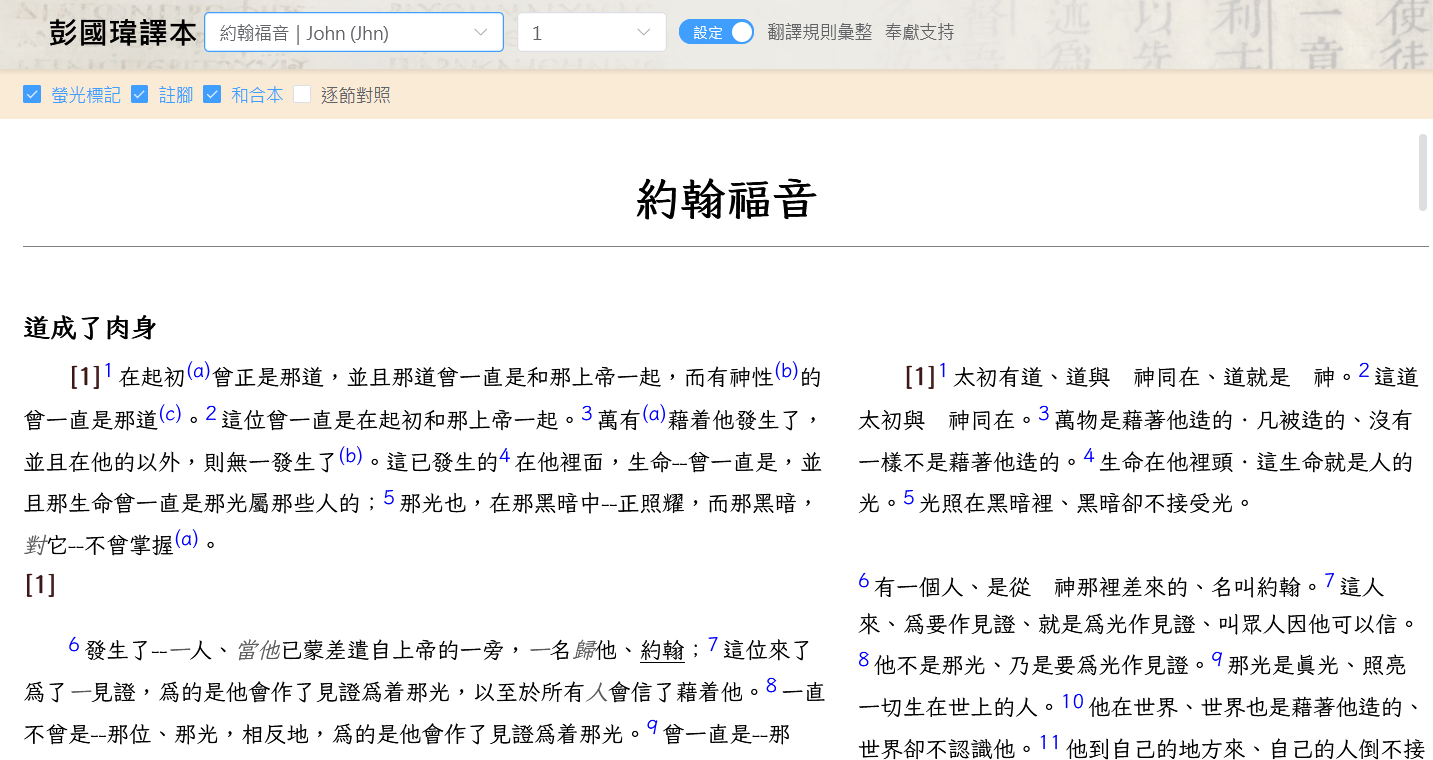Uncheck the 註腳 checkbox
This screenshot has height=760, width=1433.
click(140, 94)
